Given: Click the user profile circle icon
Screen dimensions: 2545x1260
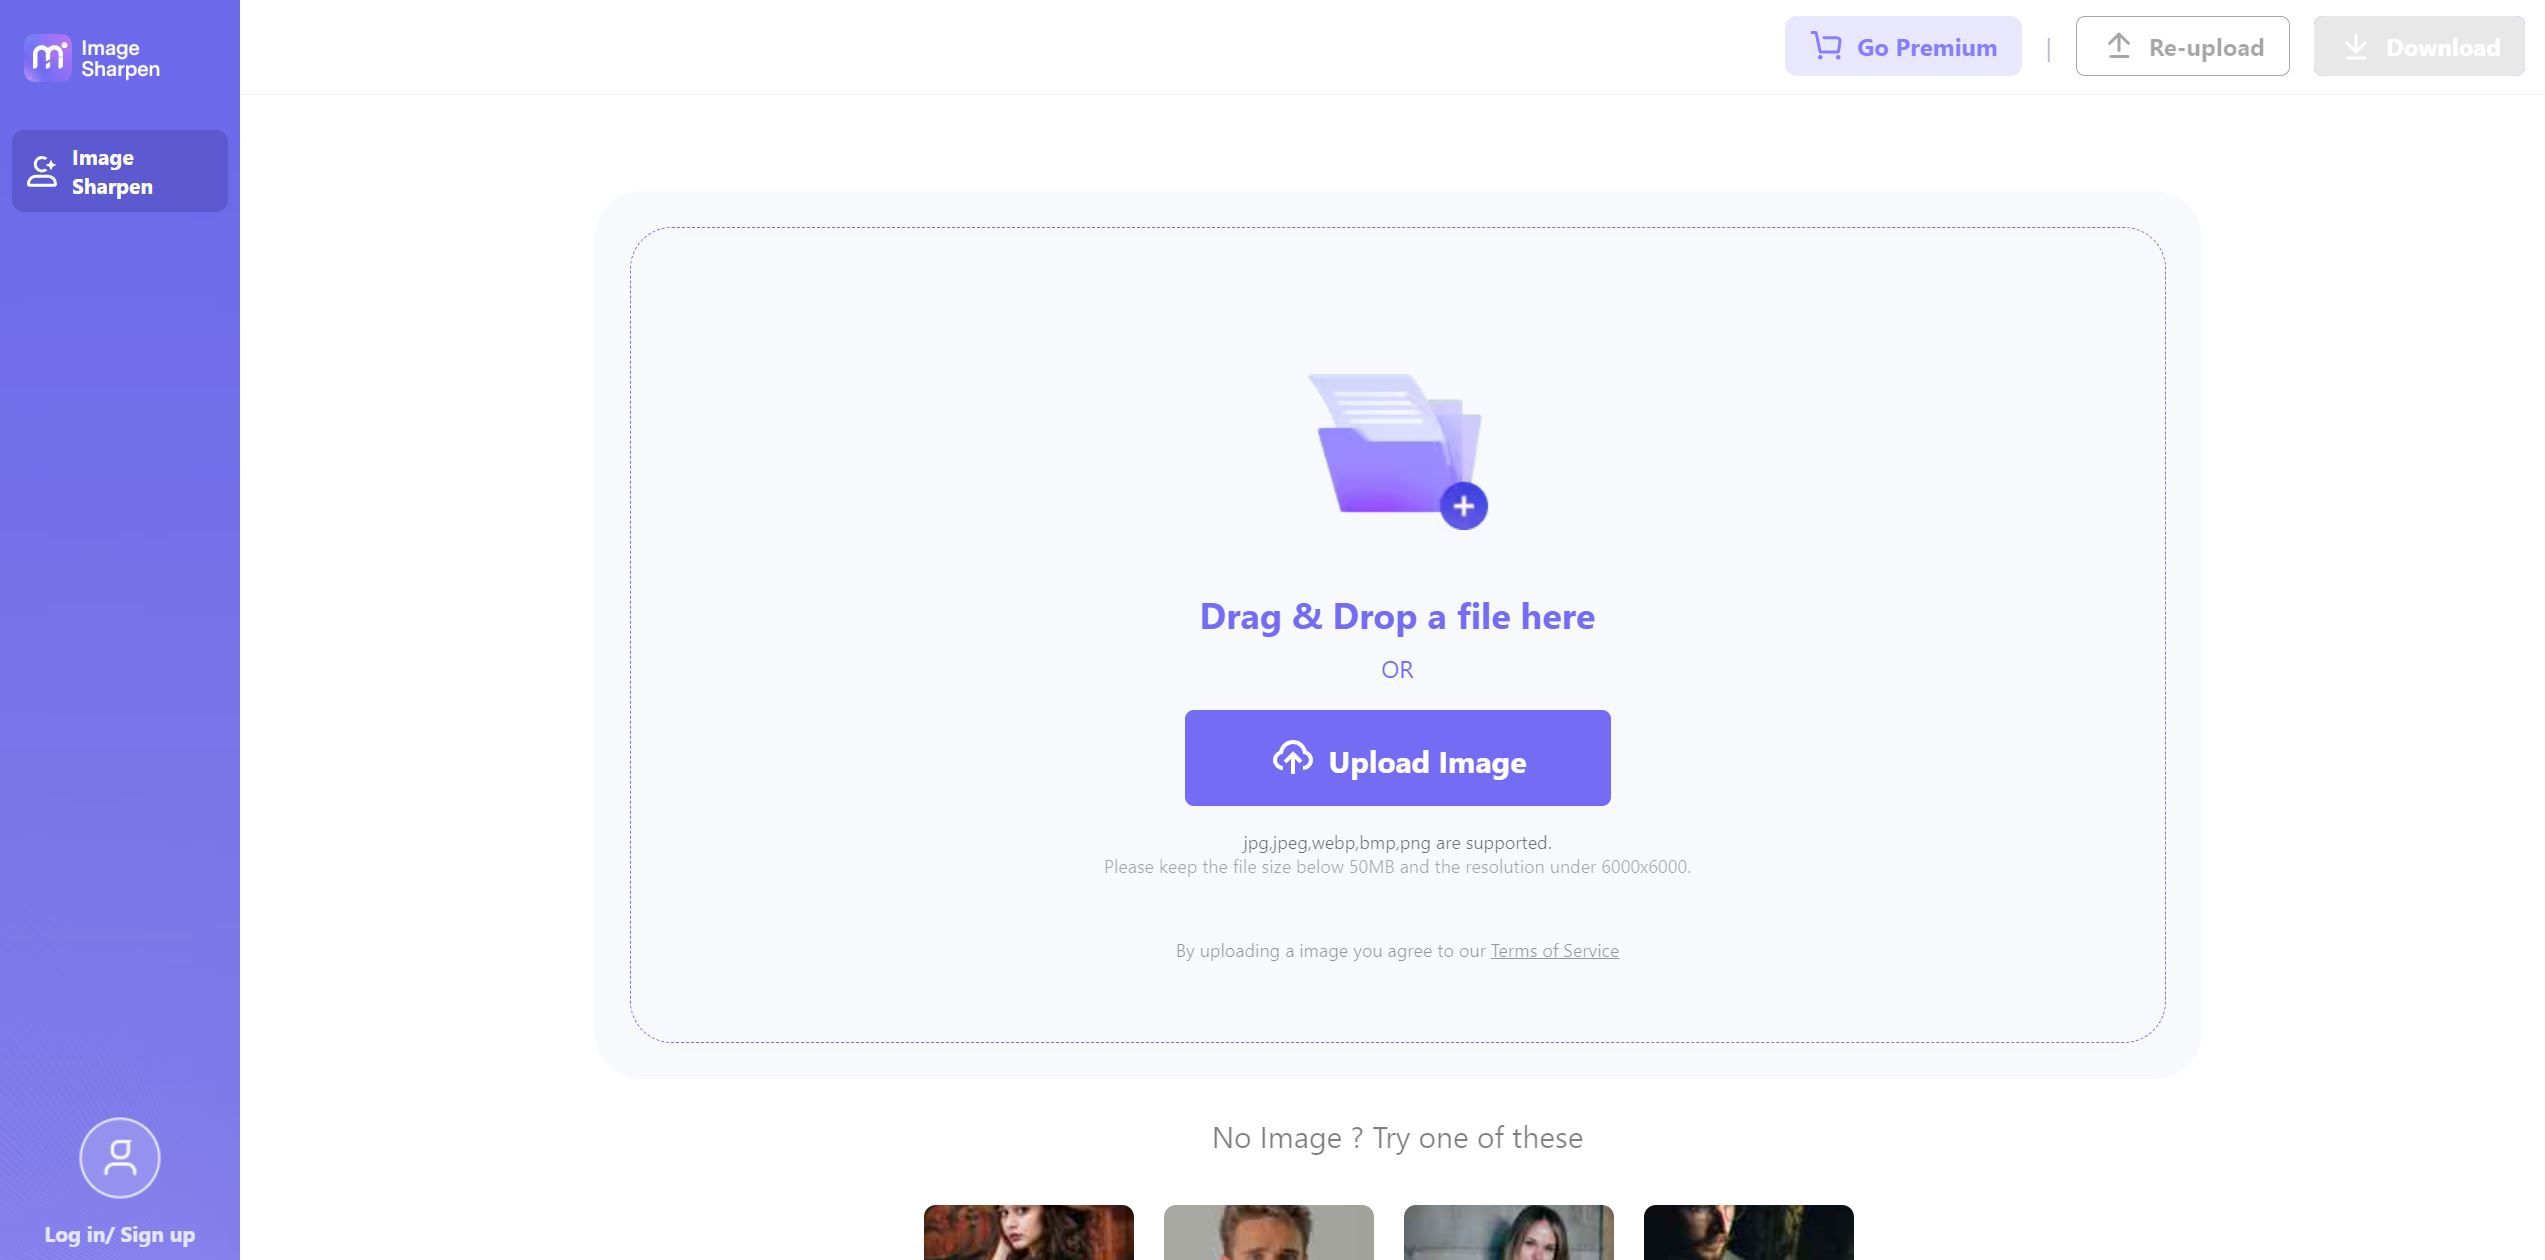Looking at the screenshot, I should click(x=120, y=1156).
